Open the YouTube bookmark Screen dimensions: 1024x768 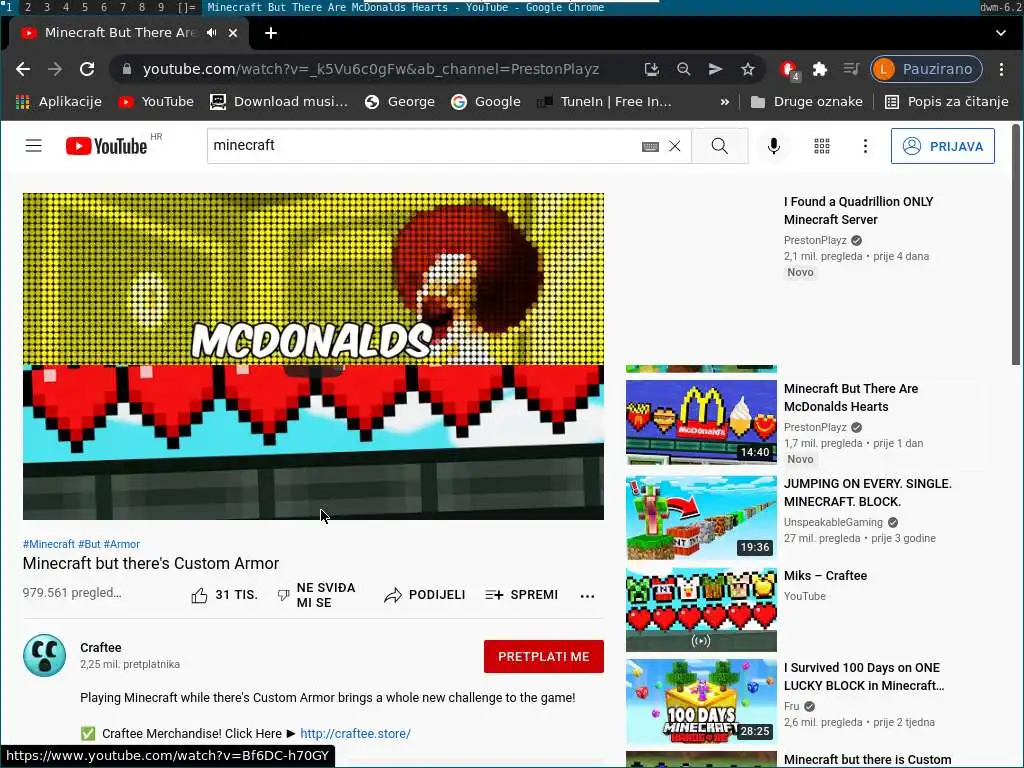pyautogui.click(x=156, y=102)
